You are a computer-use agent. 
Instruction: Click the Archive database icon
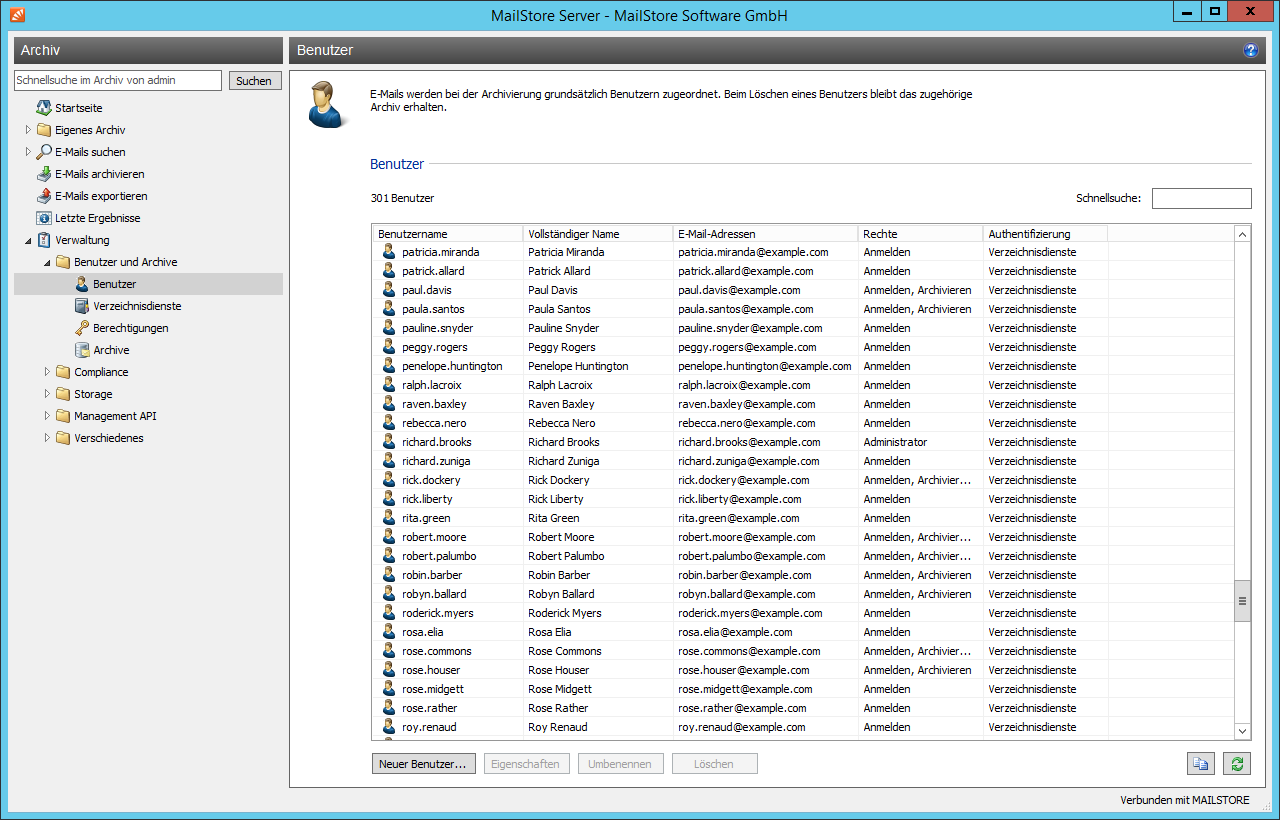click(x=82, y=350)
